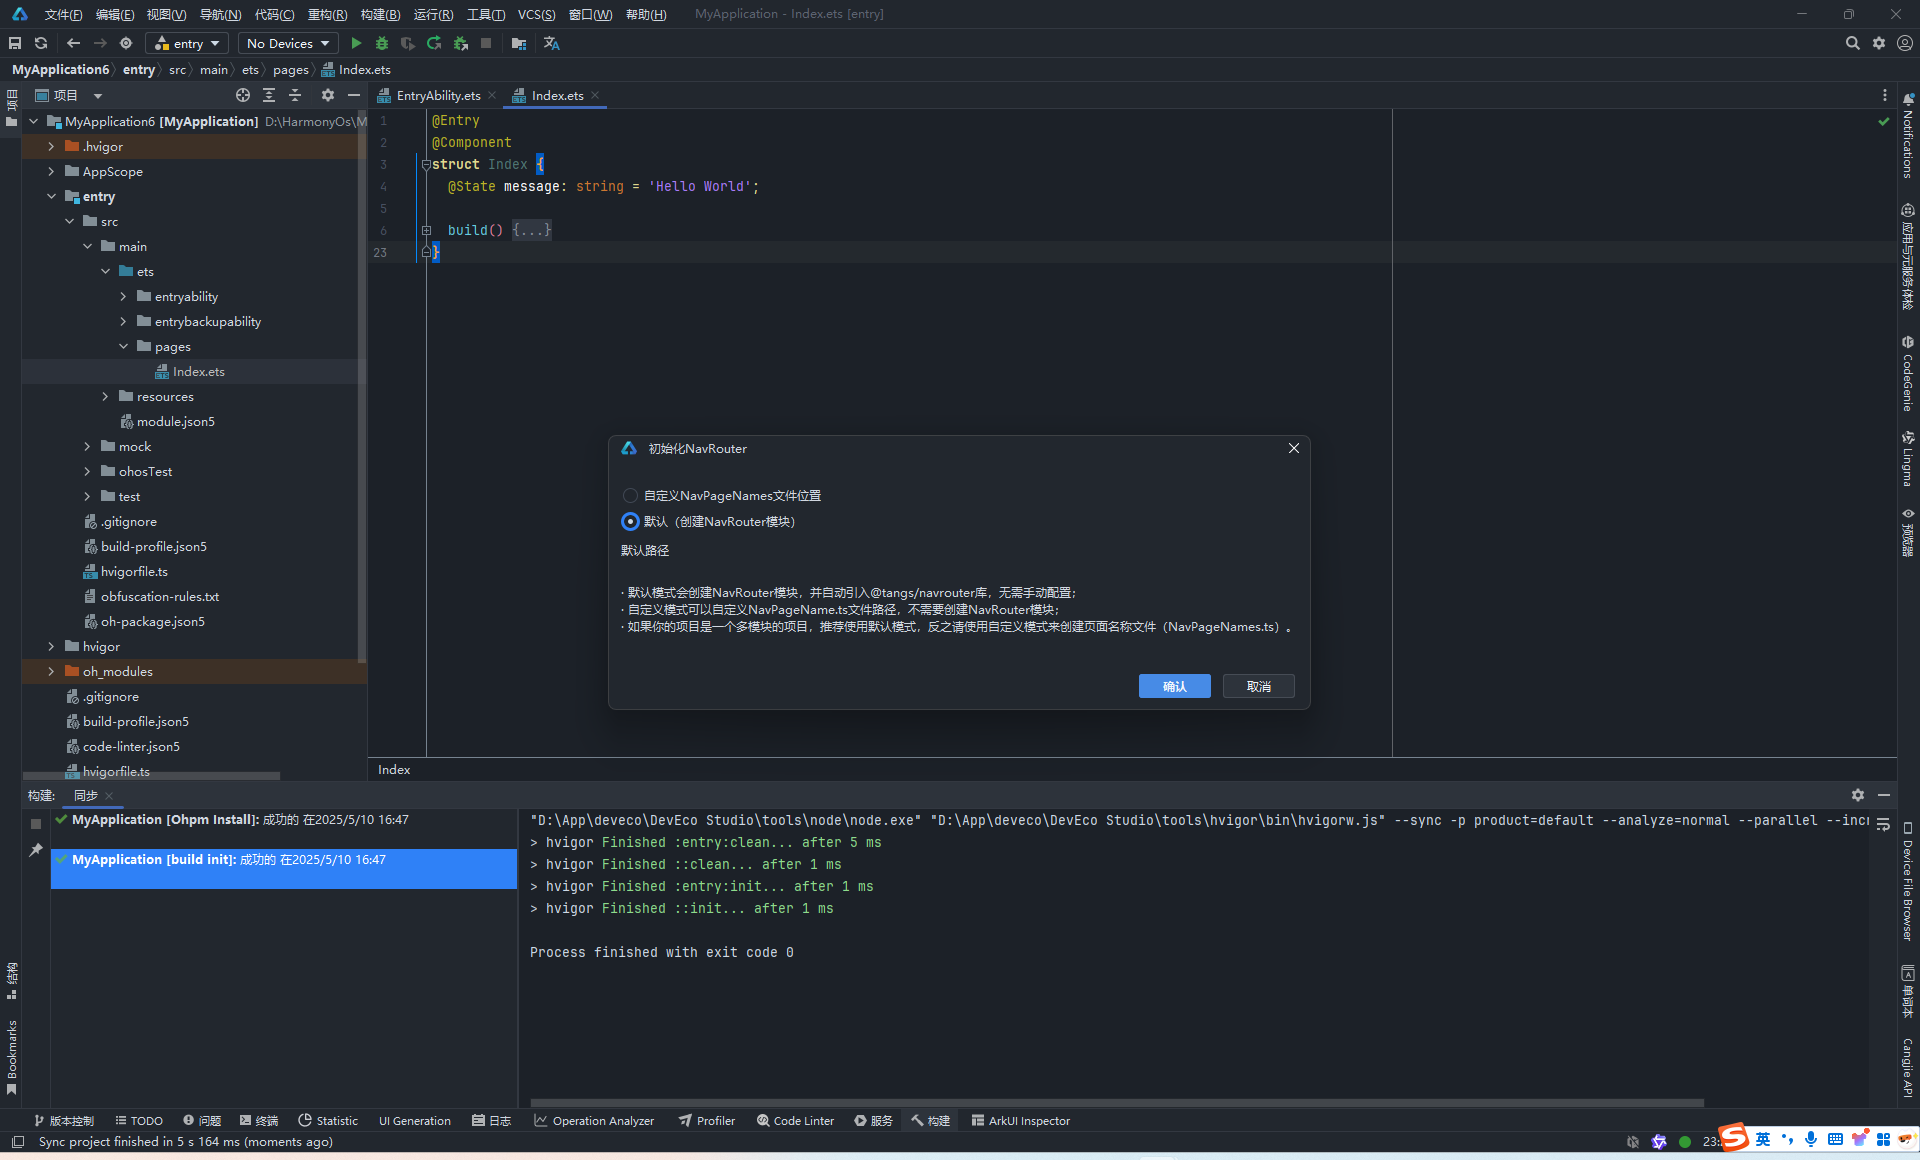
Task: Expand the resources folder
Action: click(105, 397)
